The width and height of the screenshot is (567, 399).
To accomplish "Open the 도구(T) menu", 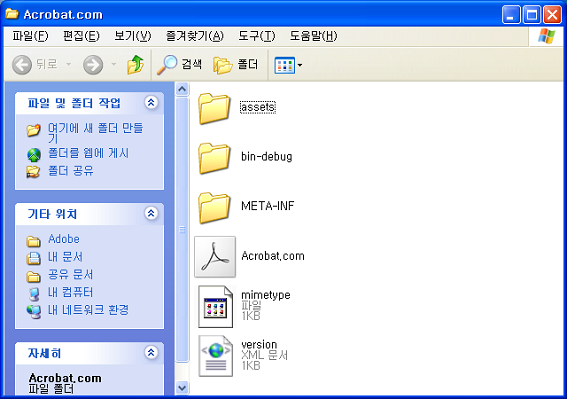I will coord(257,36).
